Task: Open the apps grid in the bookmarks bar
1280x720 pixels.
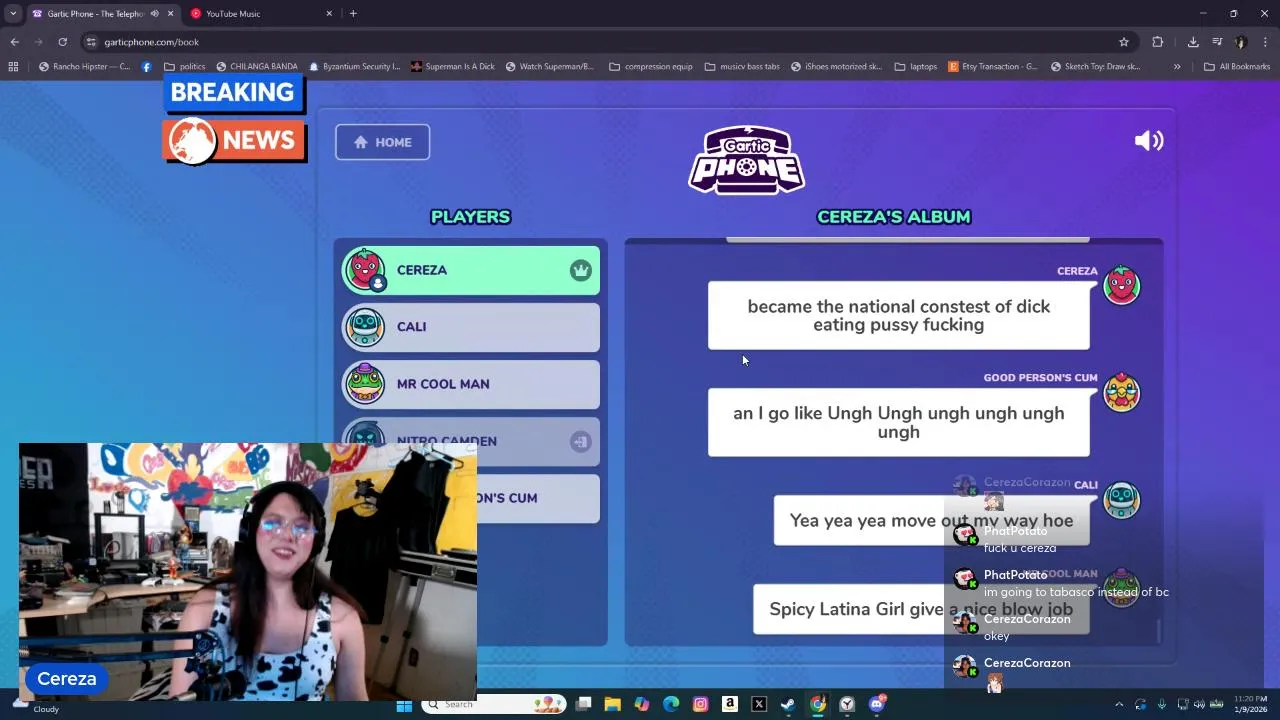Action: (13, 67)
